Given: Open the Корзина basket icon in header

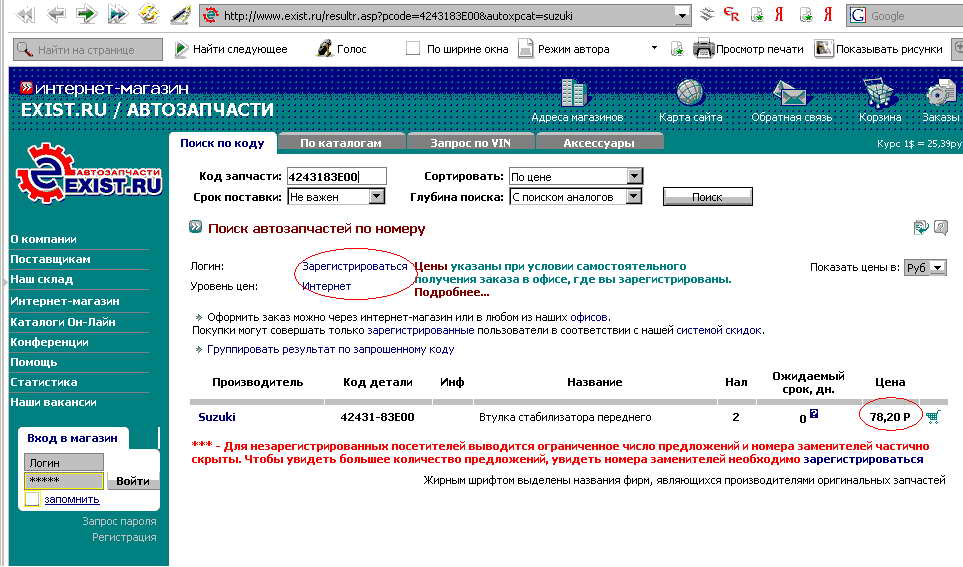Looking at the screenshot, I should click(879, 94).
